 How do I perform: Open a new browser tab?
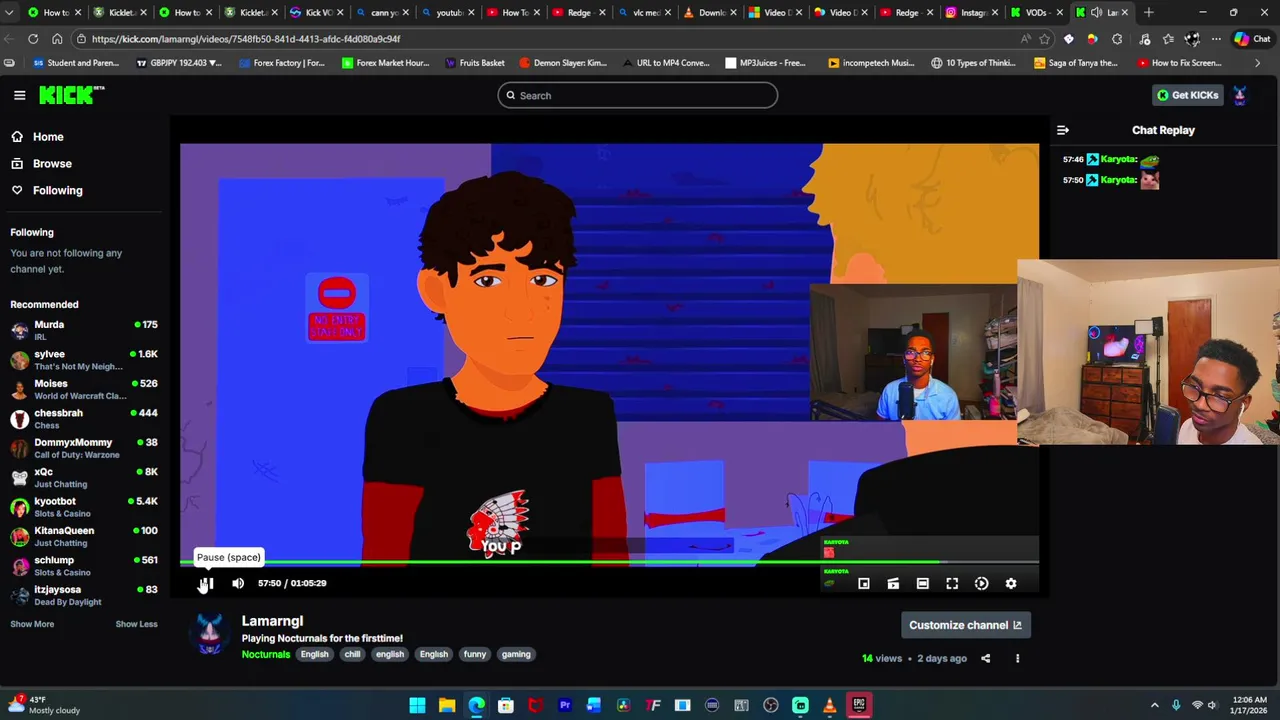pos(1148,12)
